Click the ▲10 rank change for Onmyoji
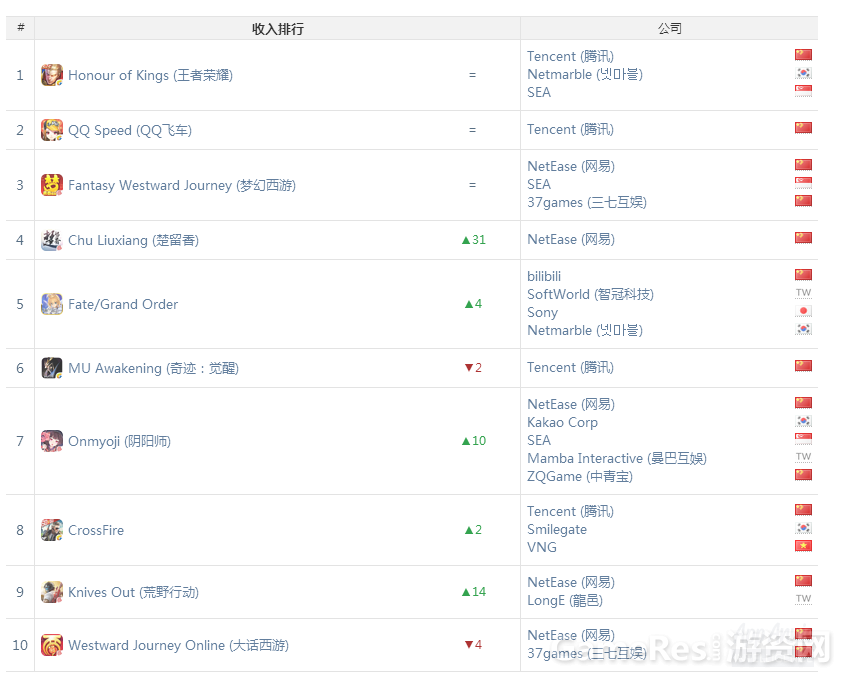Viewport: 856px width, 682px height. pos(473,441)
